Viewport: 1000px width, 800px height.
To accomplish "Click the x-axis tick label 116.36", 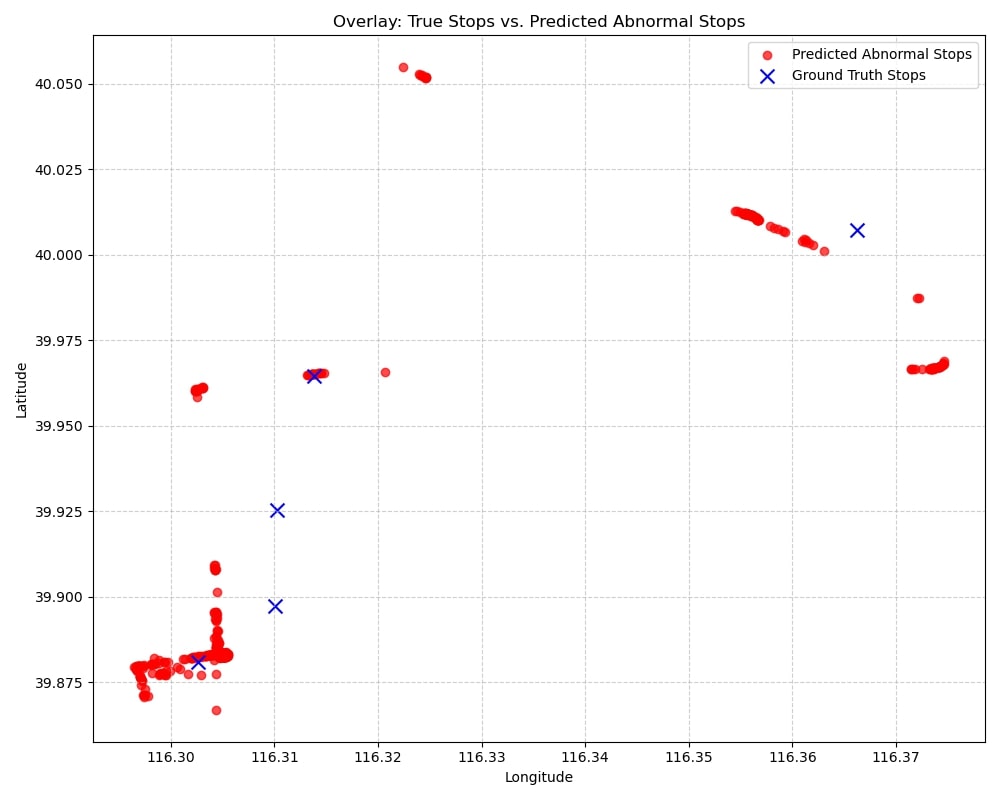I will click(x=793, y=757).
